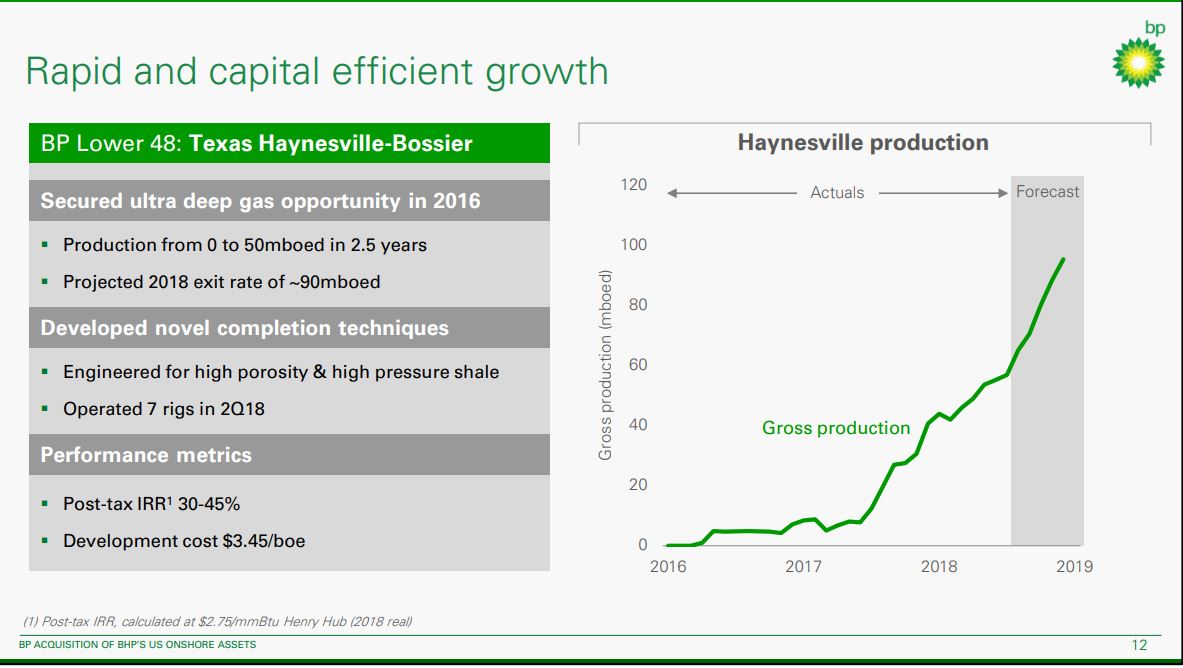Click the y-axis value 120
This screenshot has height=668, width=1183.
(634, 185)
